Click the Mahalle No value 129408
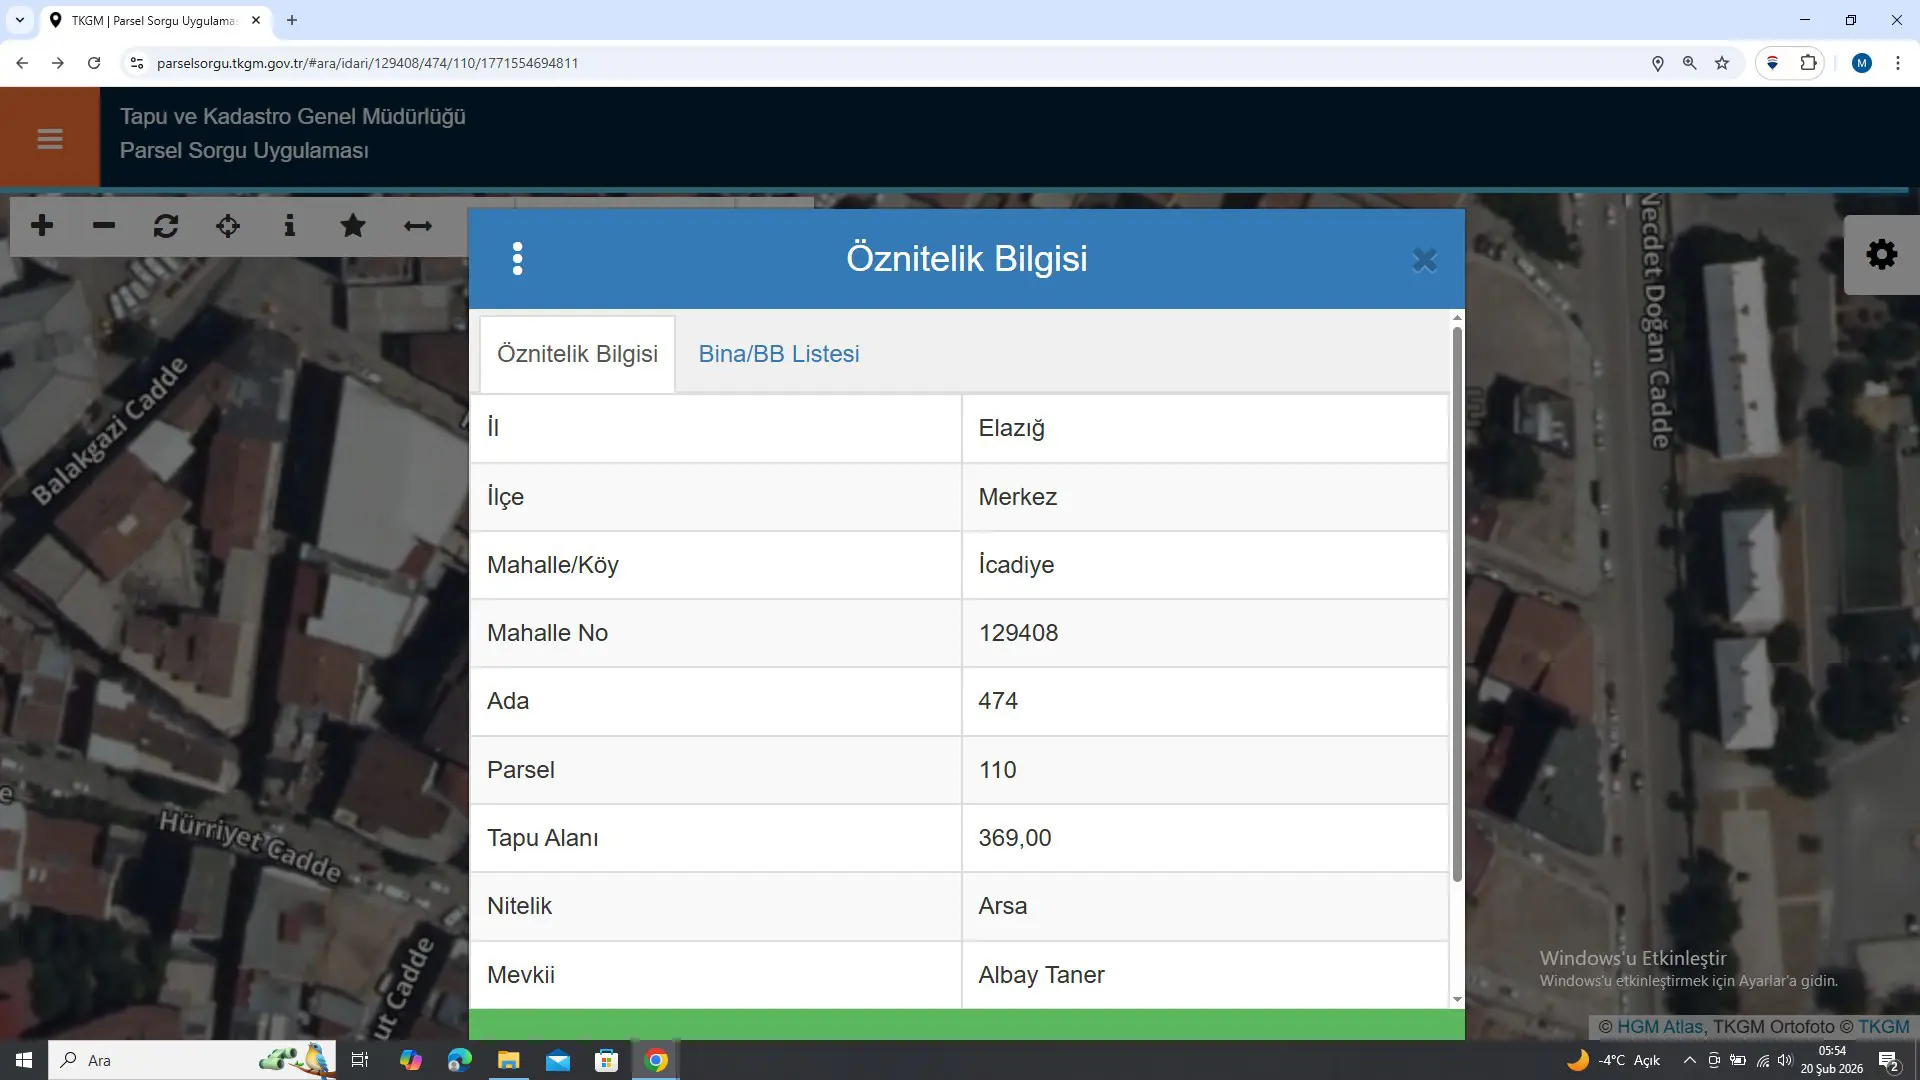The width and height of the screenshot is (1920, 1080). 1018,633
